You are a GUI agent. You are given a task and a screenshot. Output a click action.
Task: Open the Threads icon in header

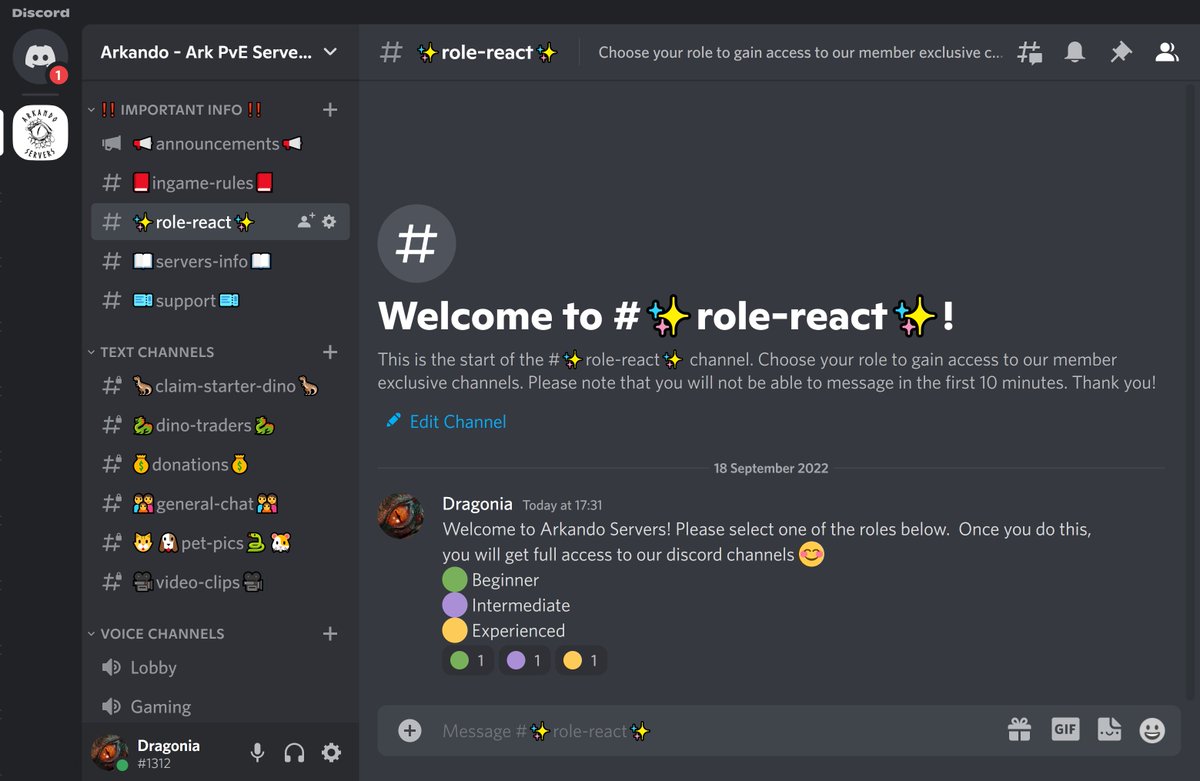click(x=1030, y=53)
